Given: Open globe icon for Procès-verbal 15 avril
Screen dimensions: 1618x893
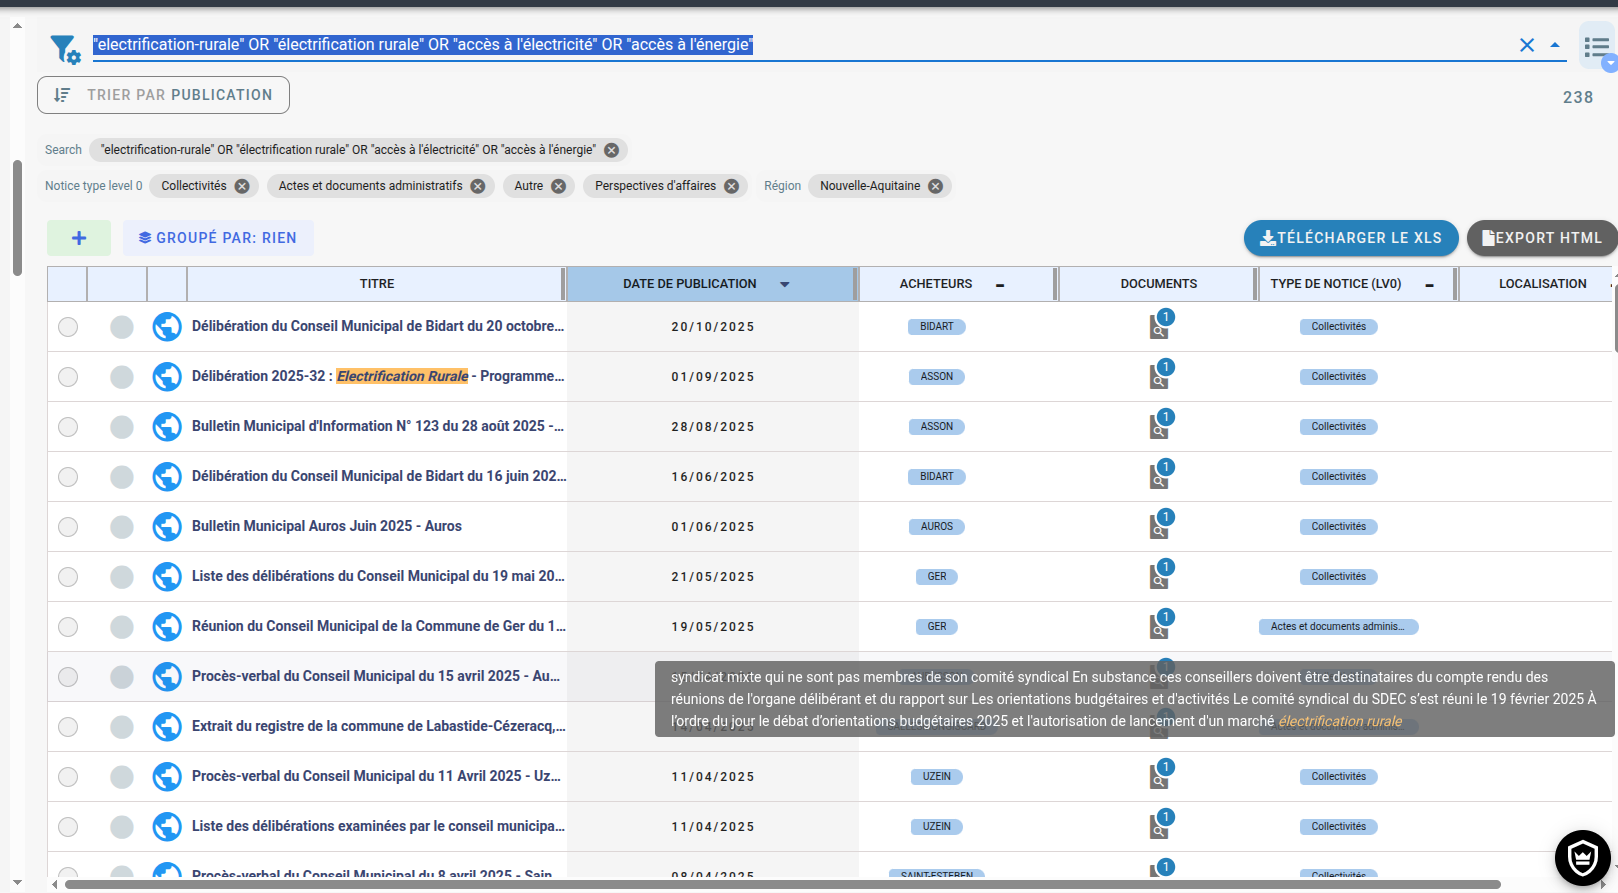Looking at the screenshot, I should 167,677.
